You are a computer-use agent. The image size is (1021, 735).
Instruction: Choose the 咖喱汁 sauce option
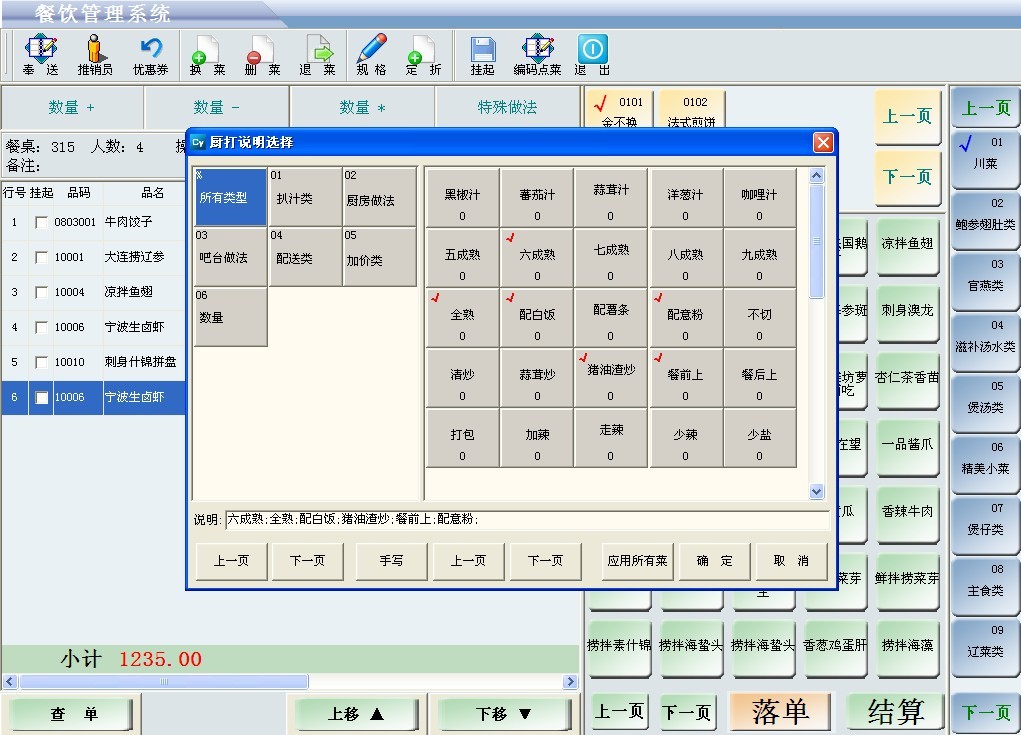(x=759, y=197)
